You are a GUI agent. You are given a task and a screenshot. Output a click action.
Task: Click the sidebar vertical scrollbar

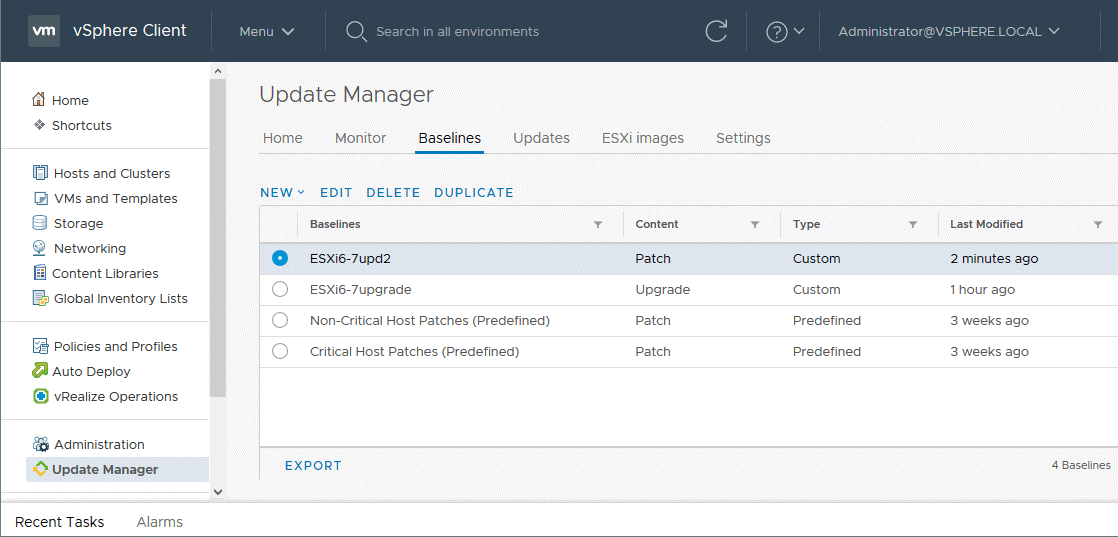[x=217, y=240]
